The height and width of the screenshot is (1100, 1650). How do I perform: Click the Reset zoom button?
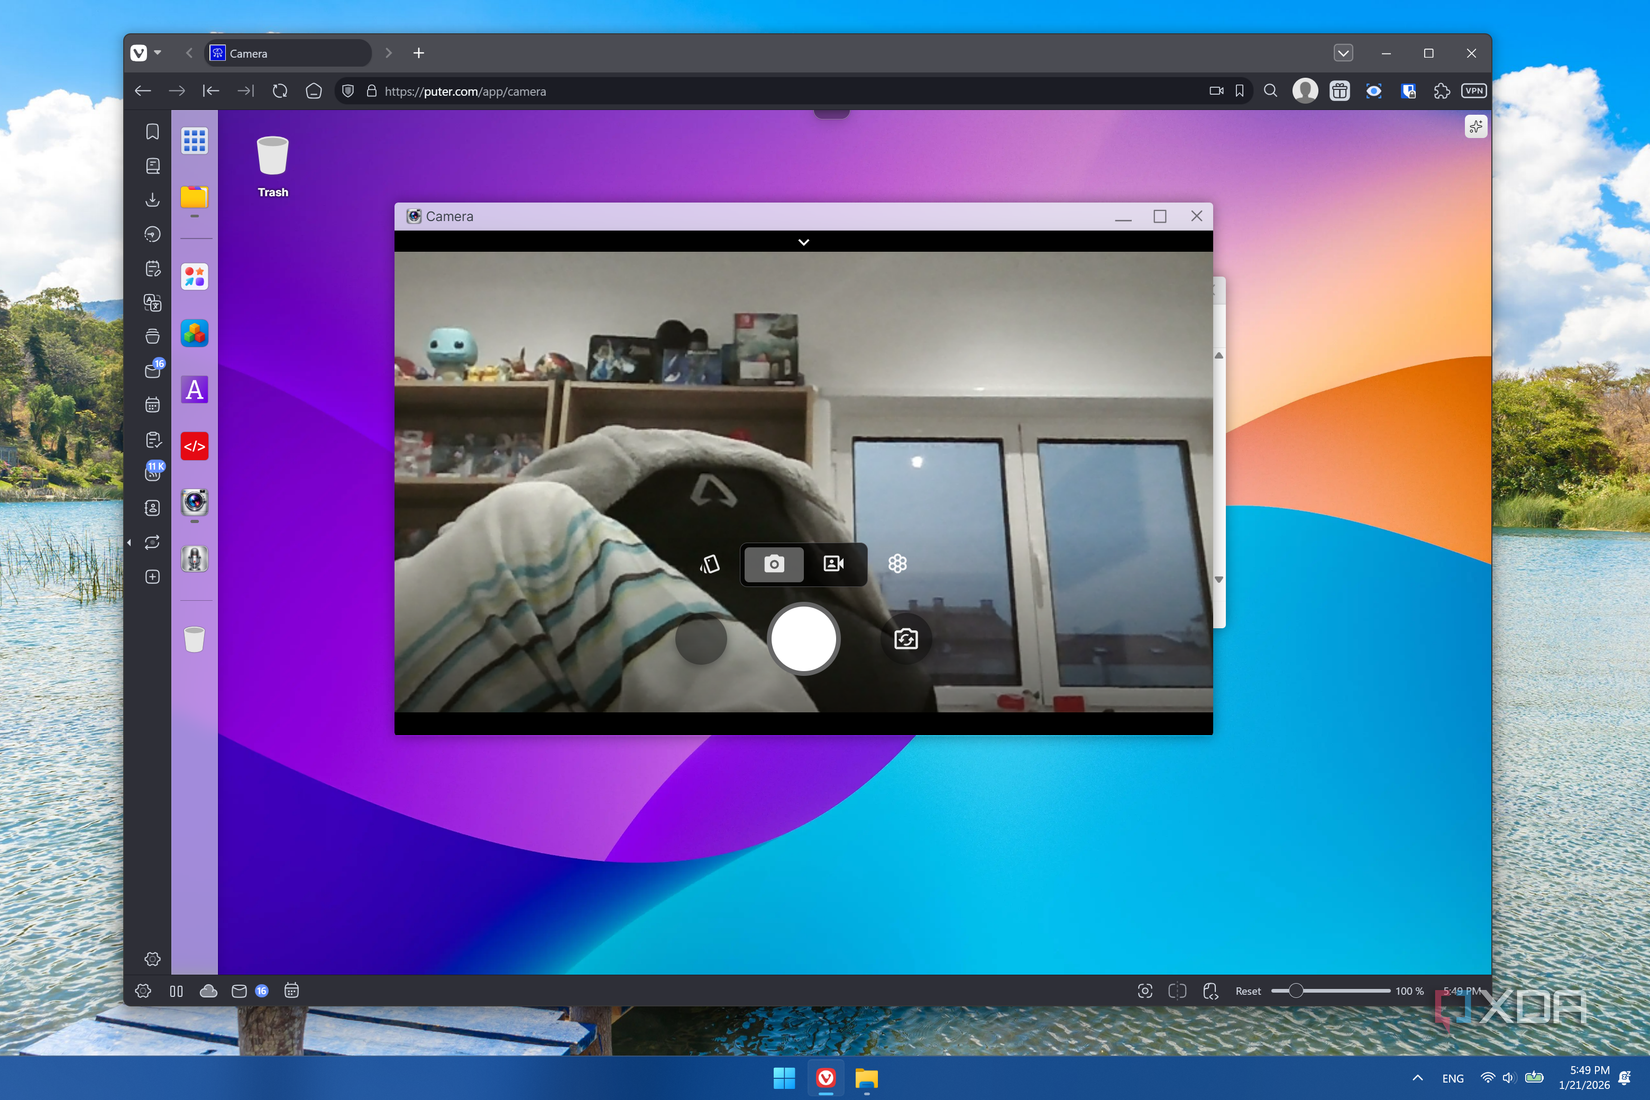(1248, 991)
